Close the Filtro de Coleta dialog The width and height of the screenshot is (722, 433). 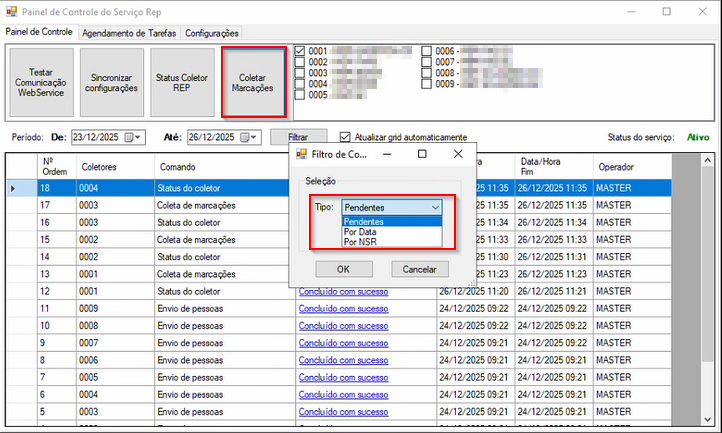coord(458,154)
